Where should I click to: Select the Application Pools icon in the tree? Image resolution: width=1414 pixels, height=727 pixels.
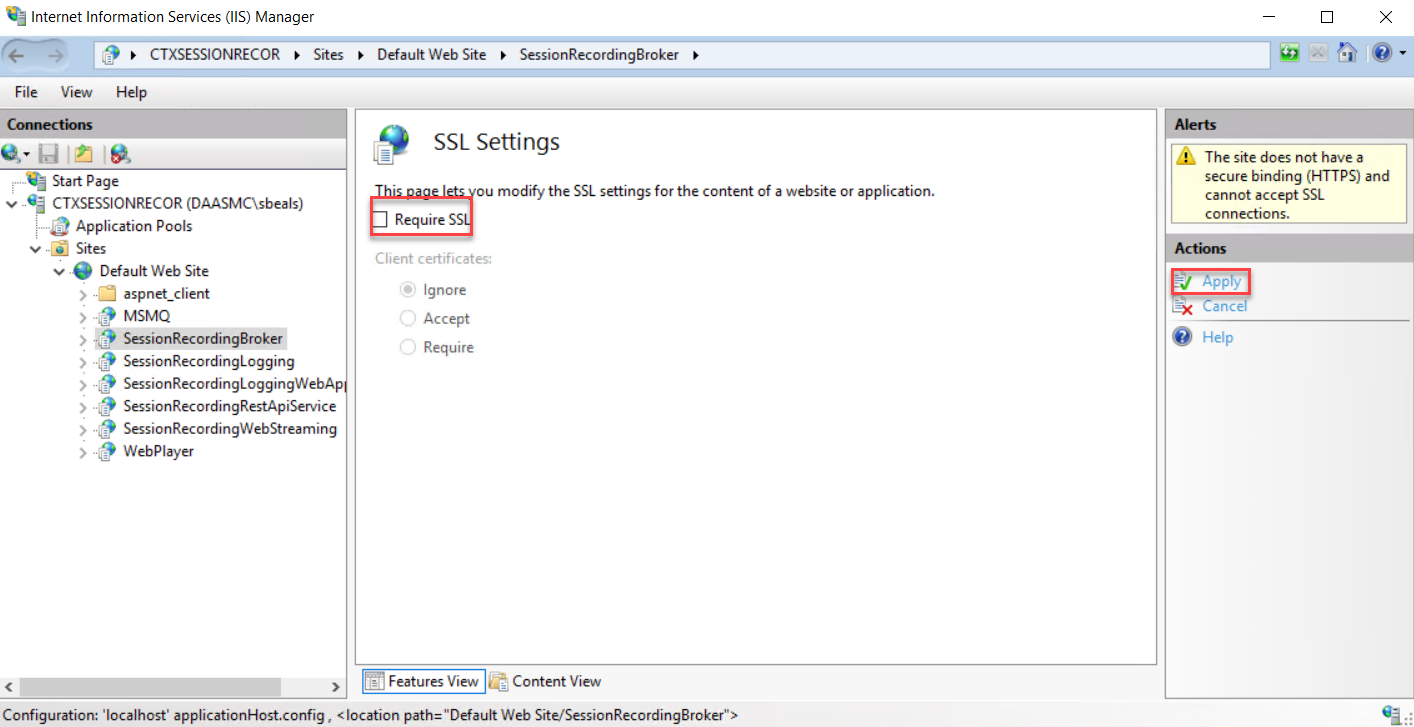click(x=61, y=226)
